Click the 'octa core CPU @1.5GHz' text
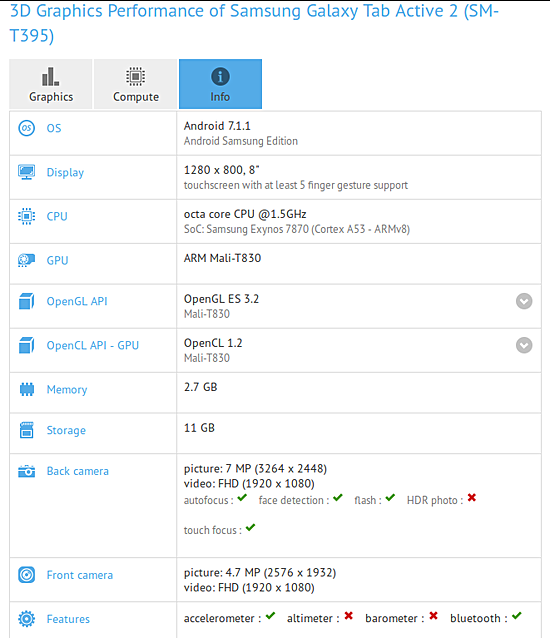 pyautogui.click(x=245, y=214)
